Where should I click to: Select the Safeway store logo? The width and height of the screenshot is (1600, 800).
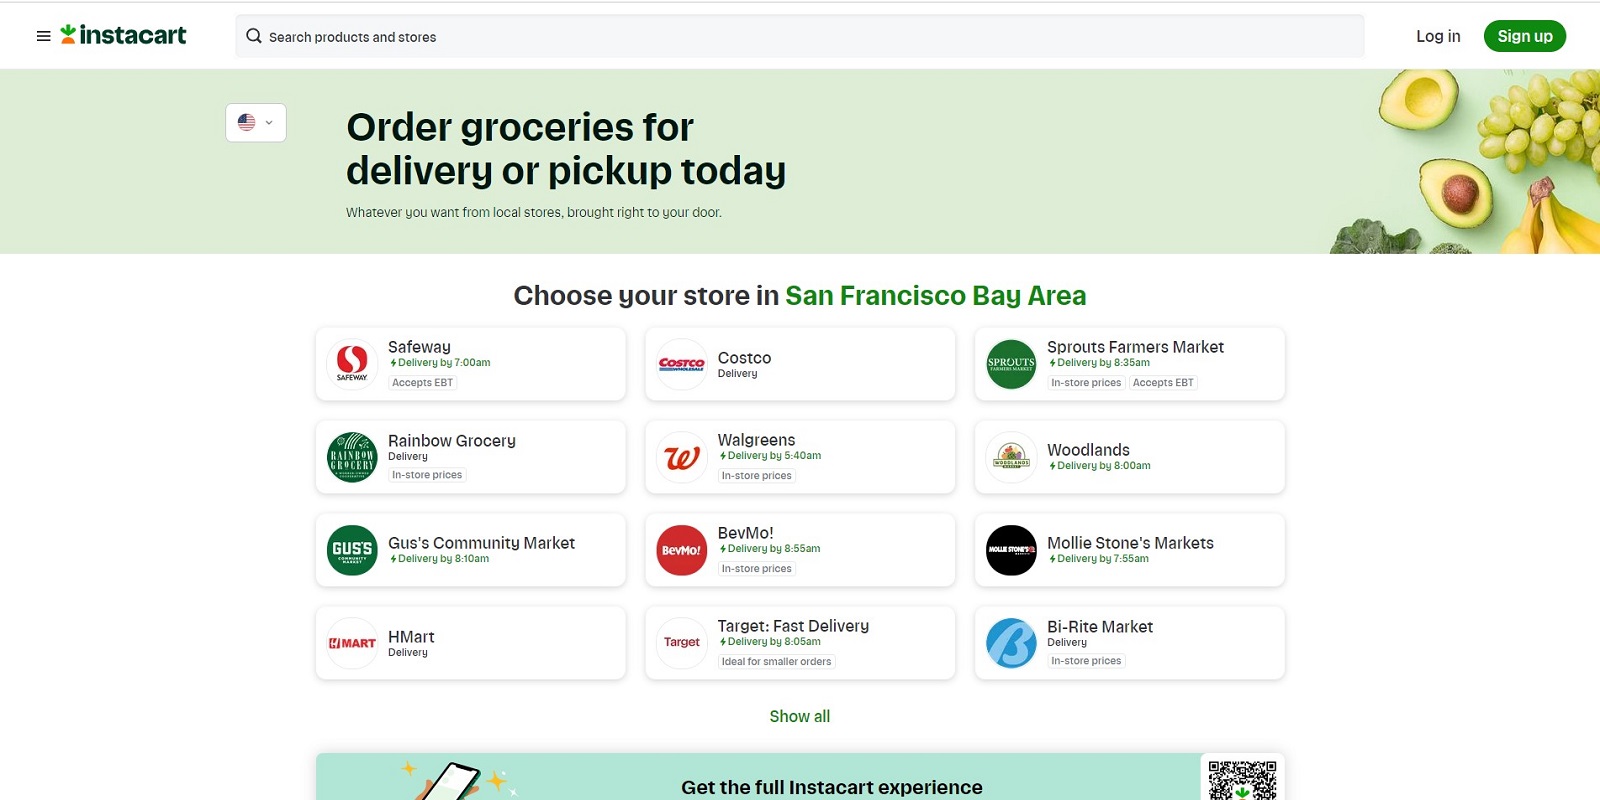pos(351,363)
